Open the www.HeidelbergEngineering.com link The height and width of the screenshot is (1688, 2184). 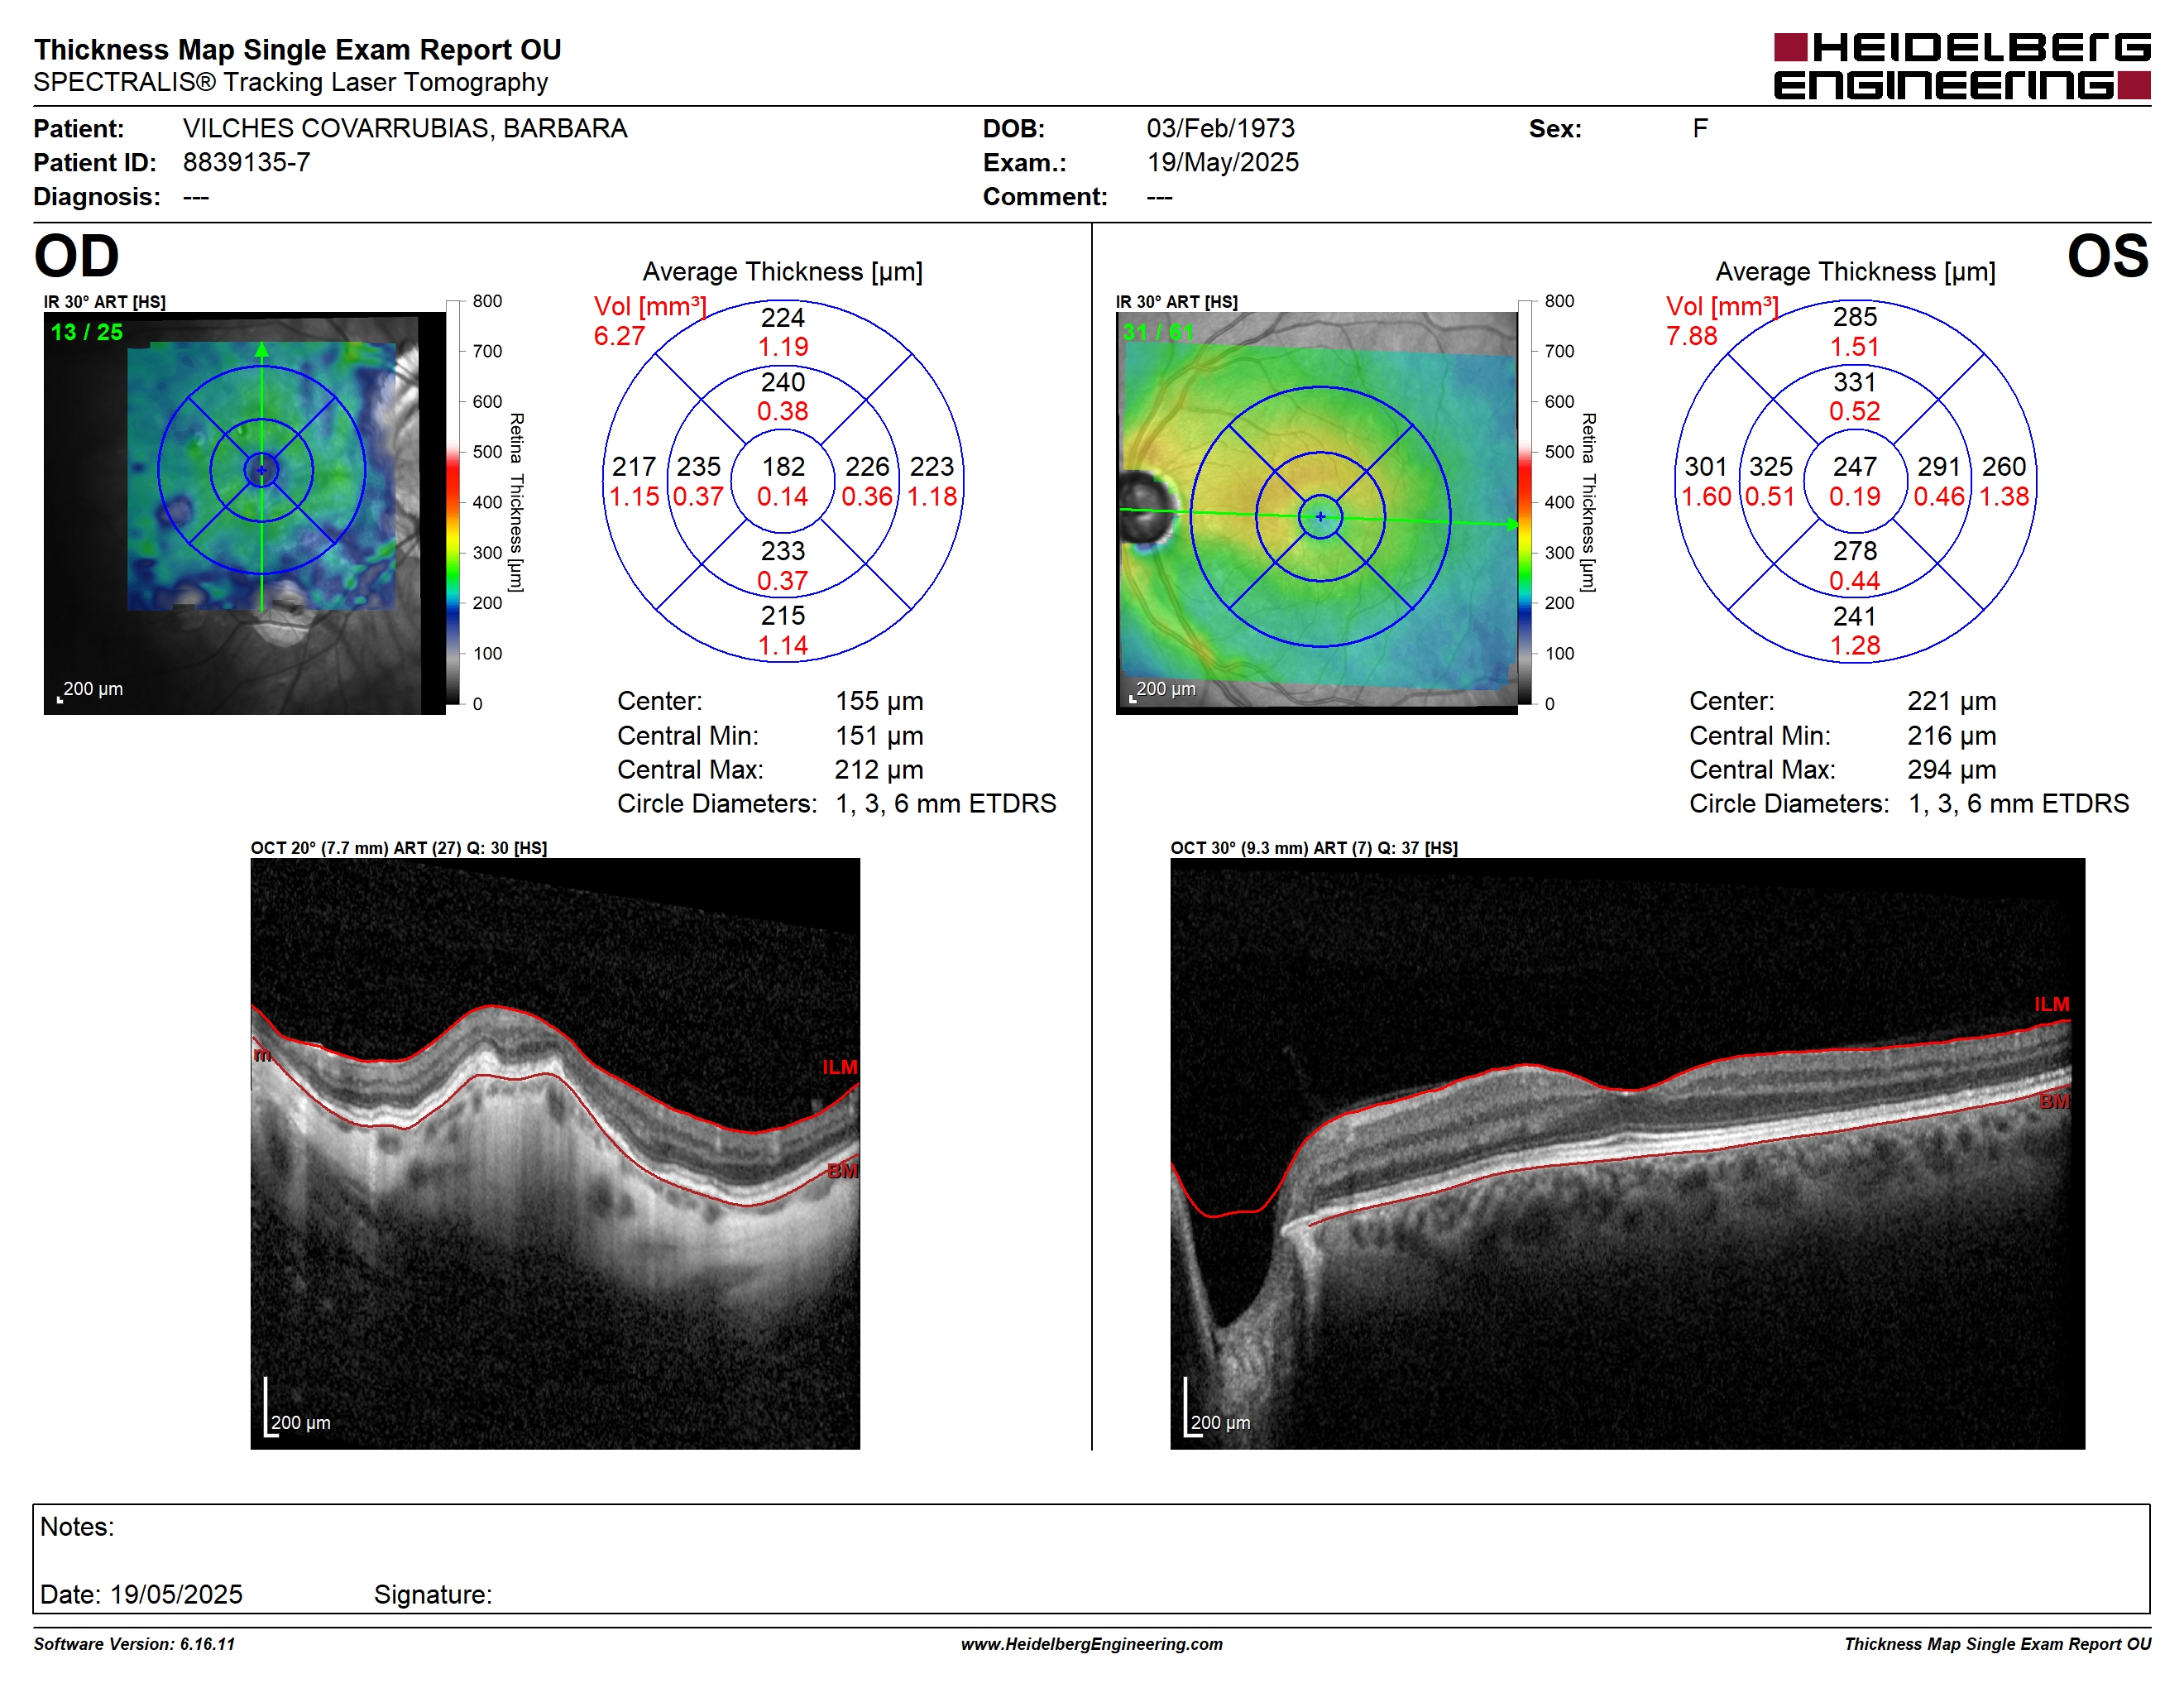tap(1091, 1644)
